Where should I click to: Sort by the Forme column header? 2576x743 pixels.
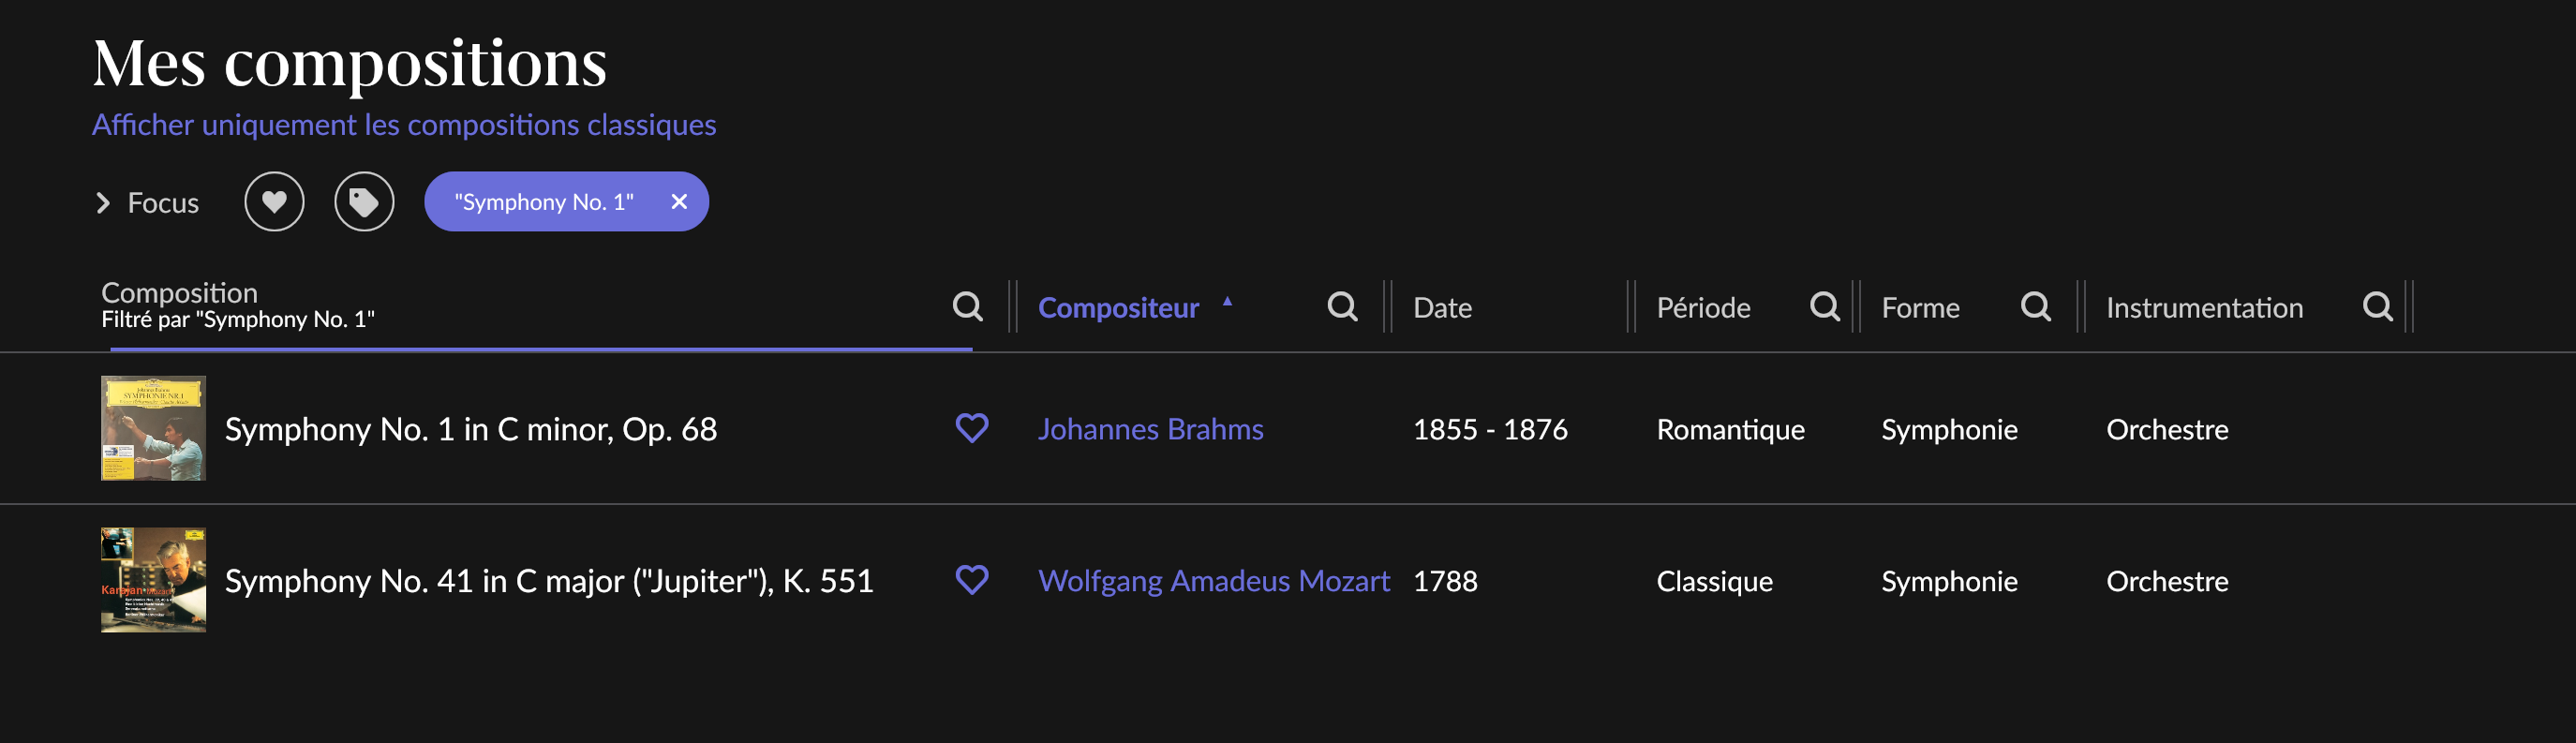(x=1920, y=307)
